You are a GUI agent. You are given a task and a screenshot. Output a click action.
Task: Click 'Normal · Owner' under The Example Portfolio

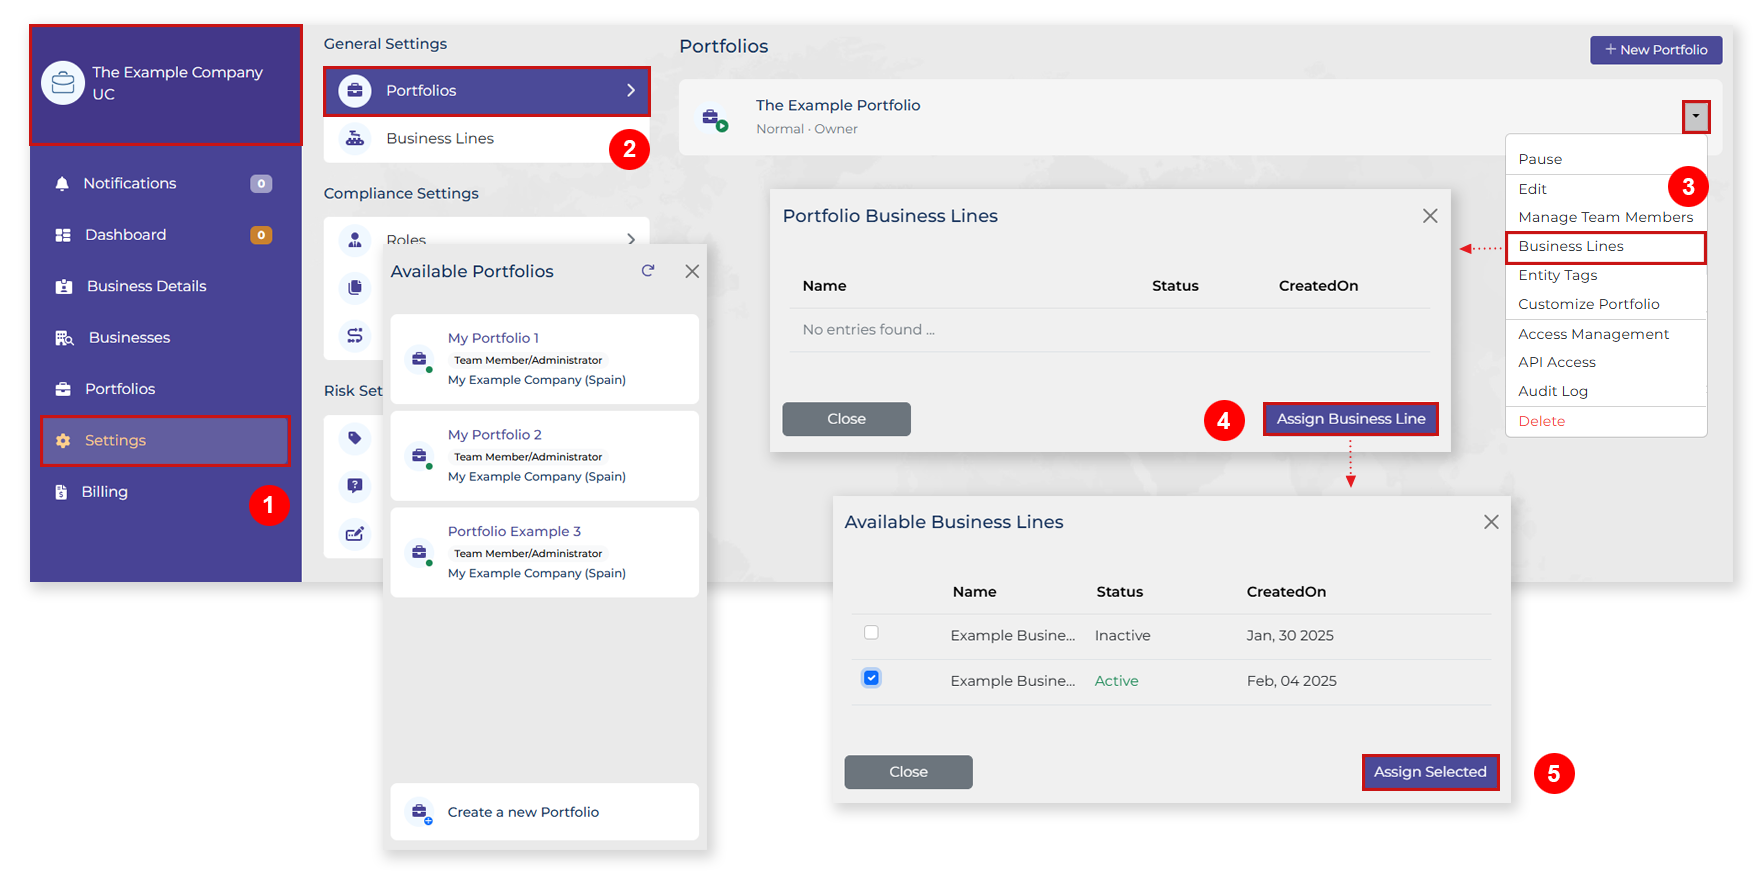click(x=806, y=129)
